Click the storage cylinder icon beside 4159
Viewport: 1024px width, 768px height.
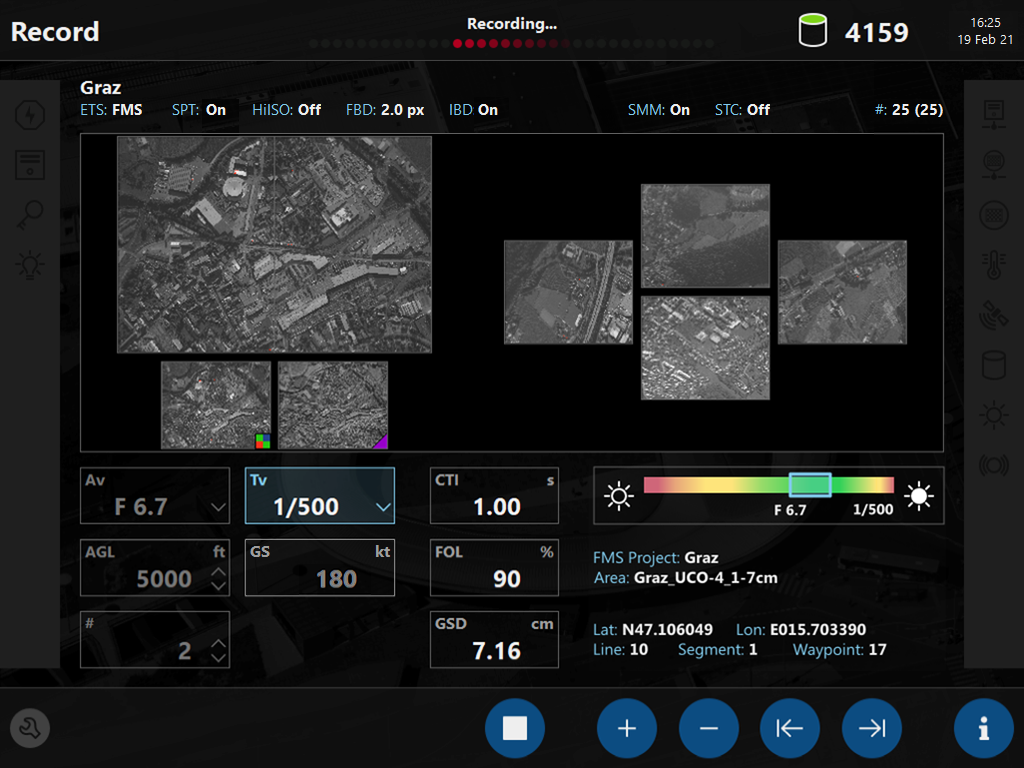tap(813, 31)
